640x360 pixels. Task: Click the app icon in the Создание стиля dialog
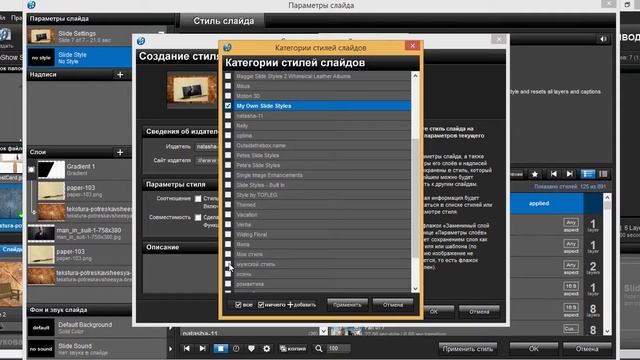[x=141, y=41]
